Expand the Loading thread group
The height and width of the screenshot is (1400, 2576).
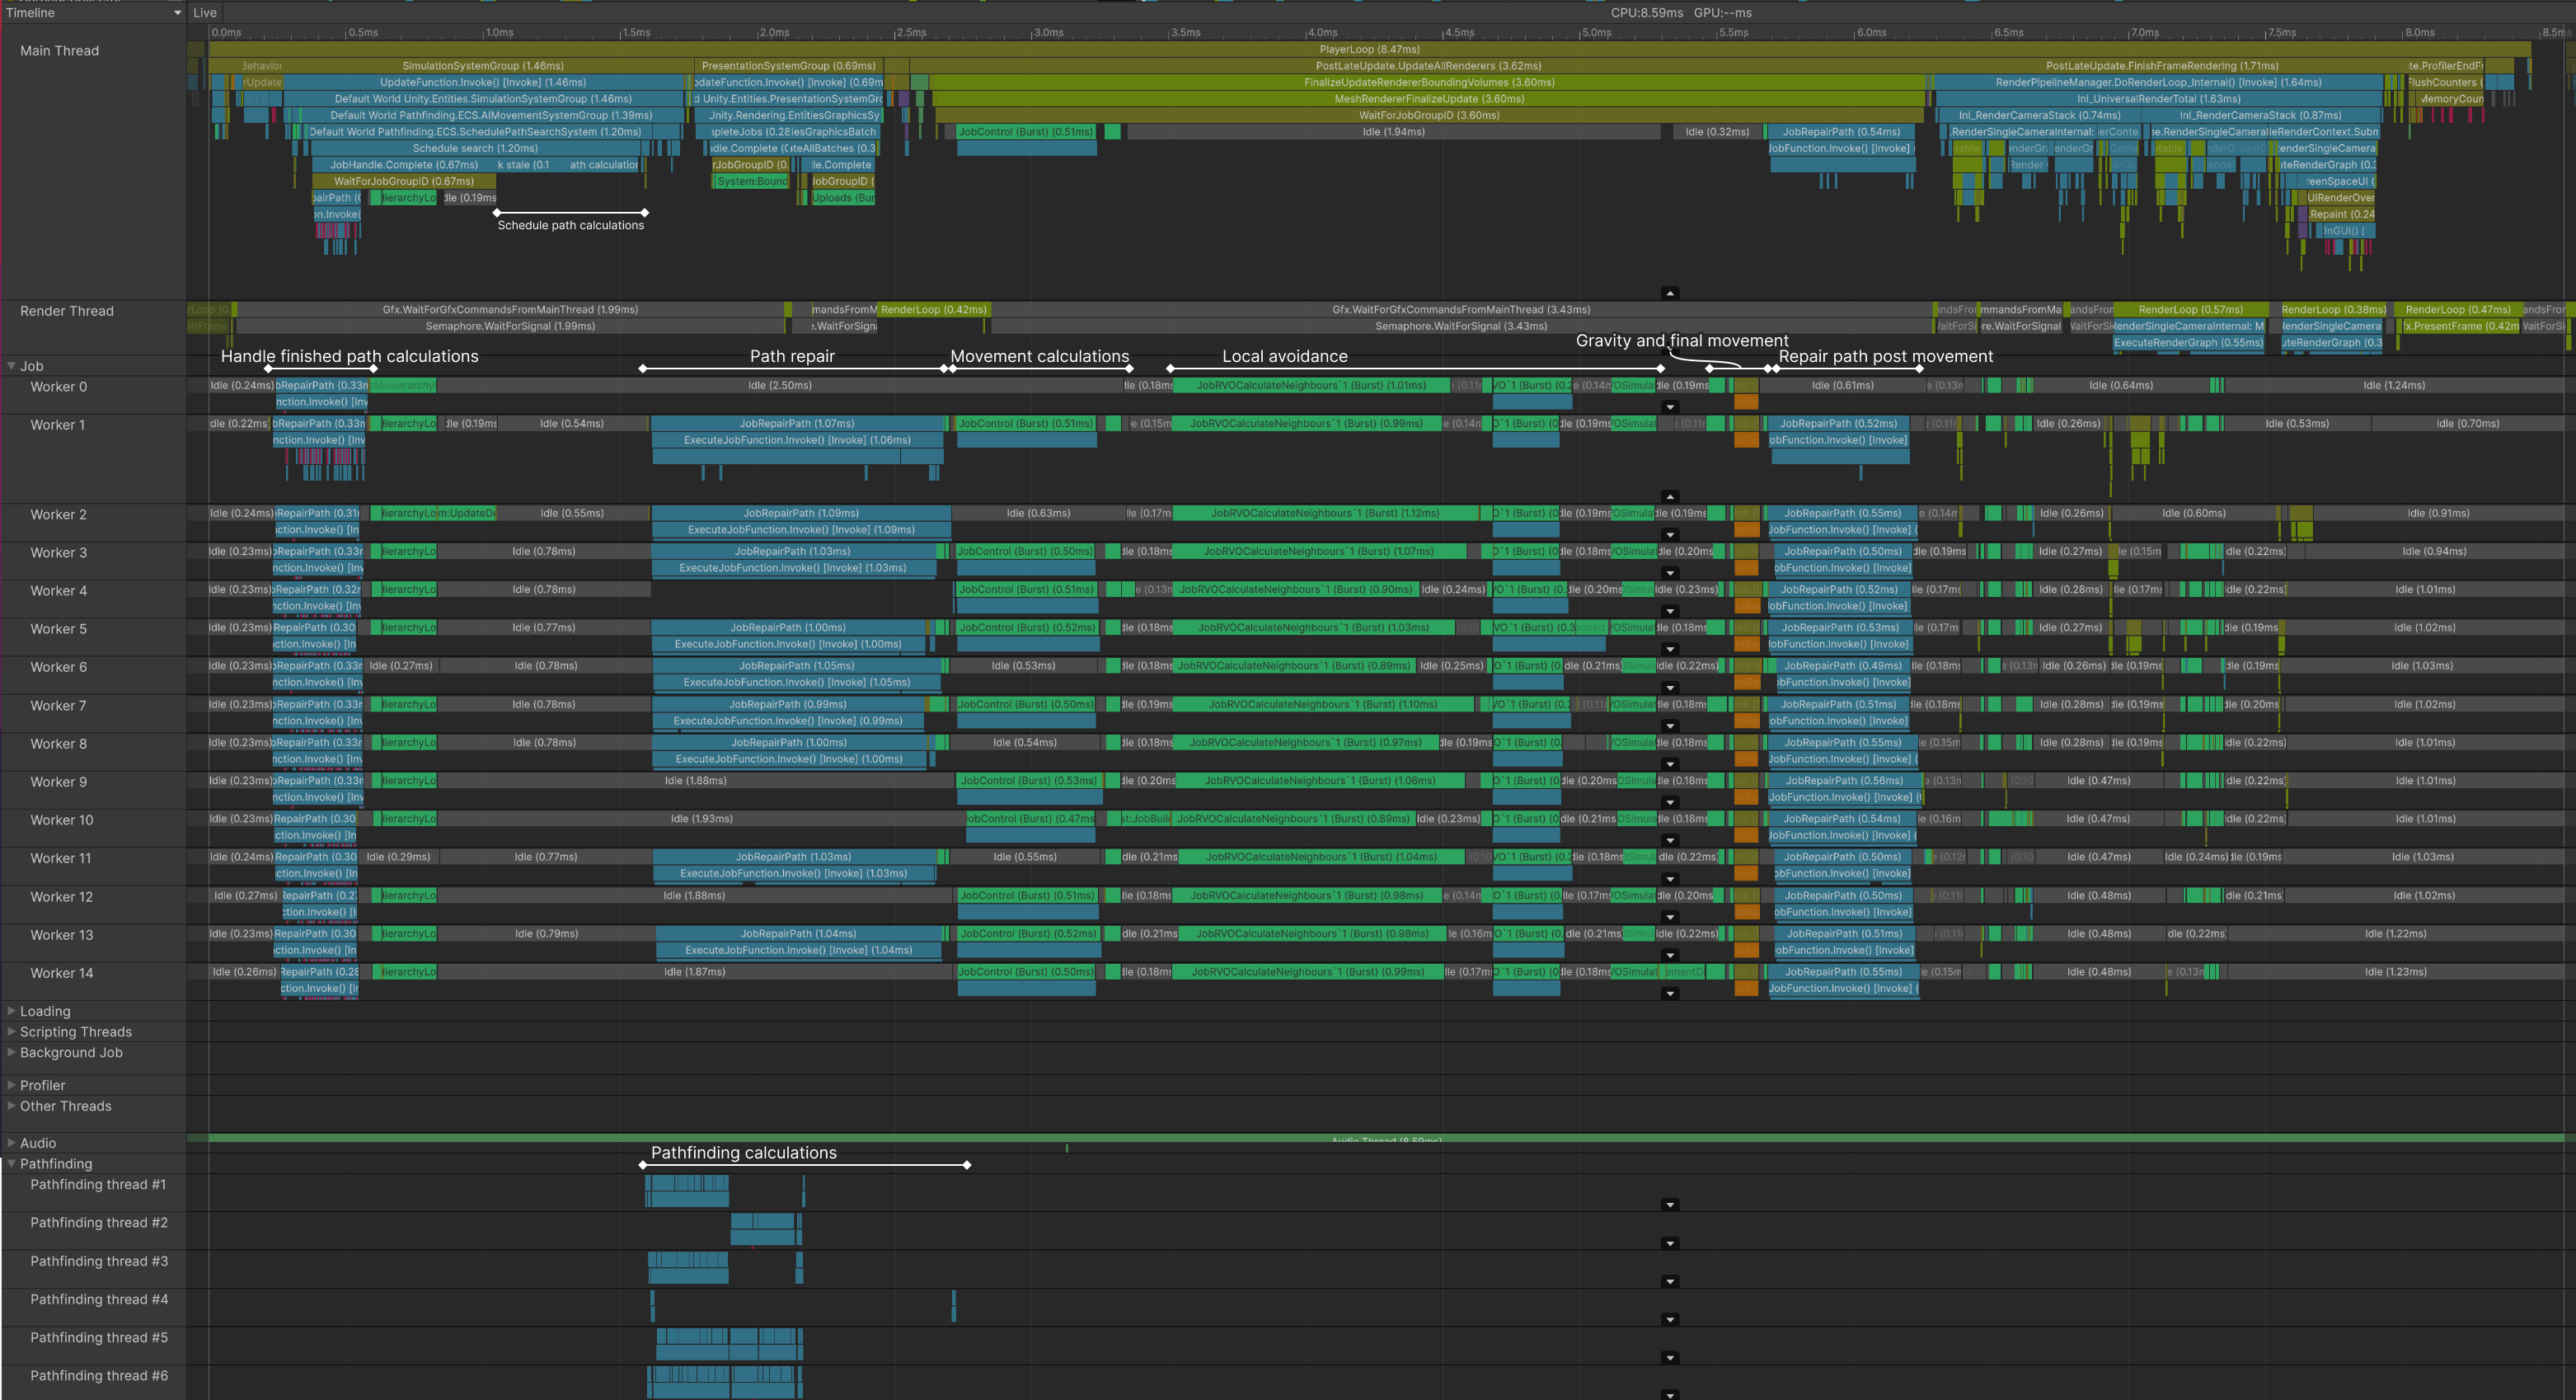(x=11, y=1011)
